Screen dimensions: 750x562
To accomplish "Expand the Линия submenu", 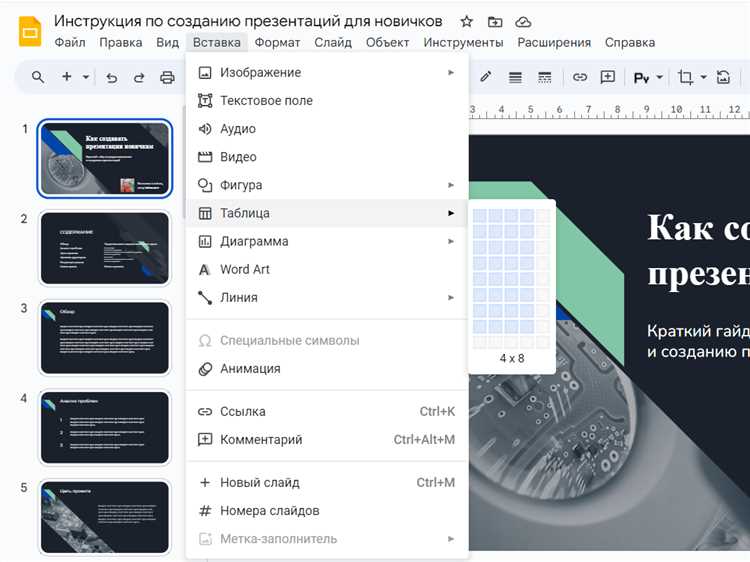I will click(451, 298).
